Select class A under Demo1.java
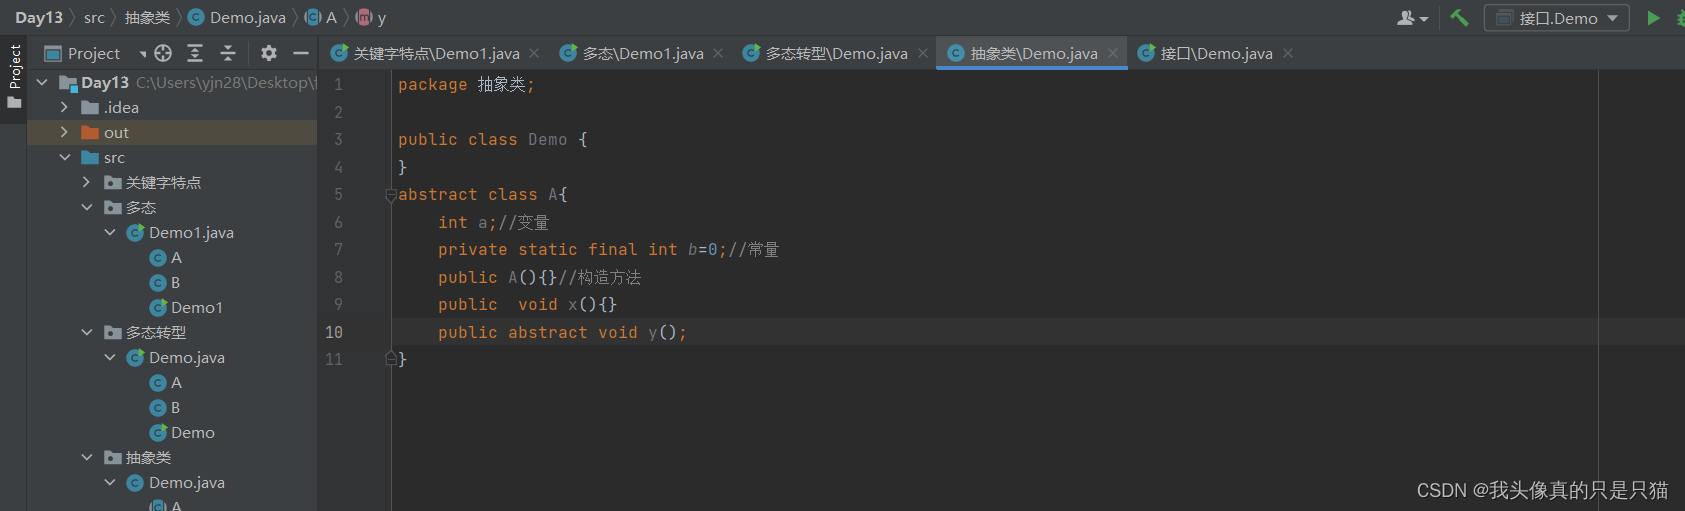This screenshot has height=511, width=1685. click(x=166, y=257)
